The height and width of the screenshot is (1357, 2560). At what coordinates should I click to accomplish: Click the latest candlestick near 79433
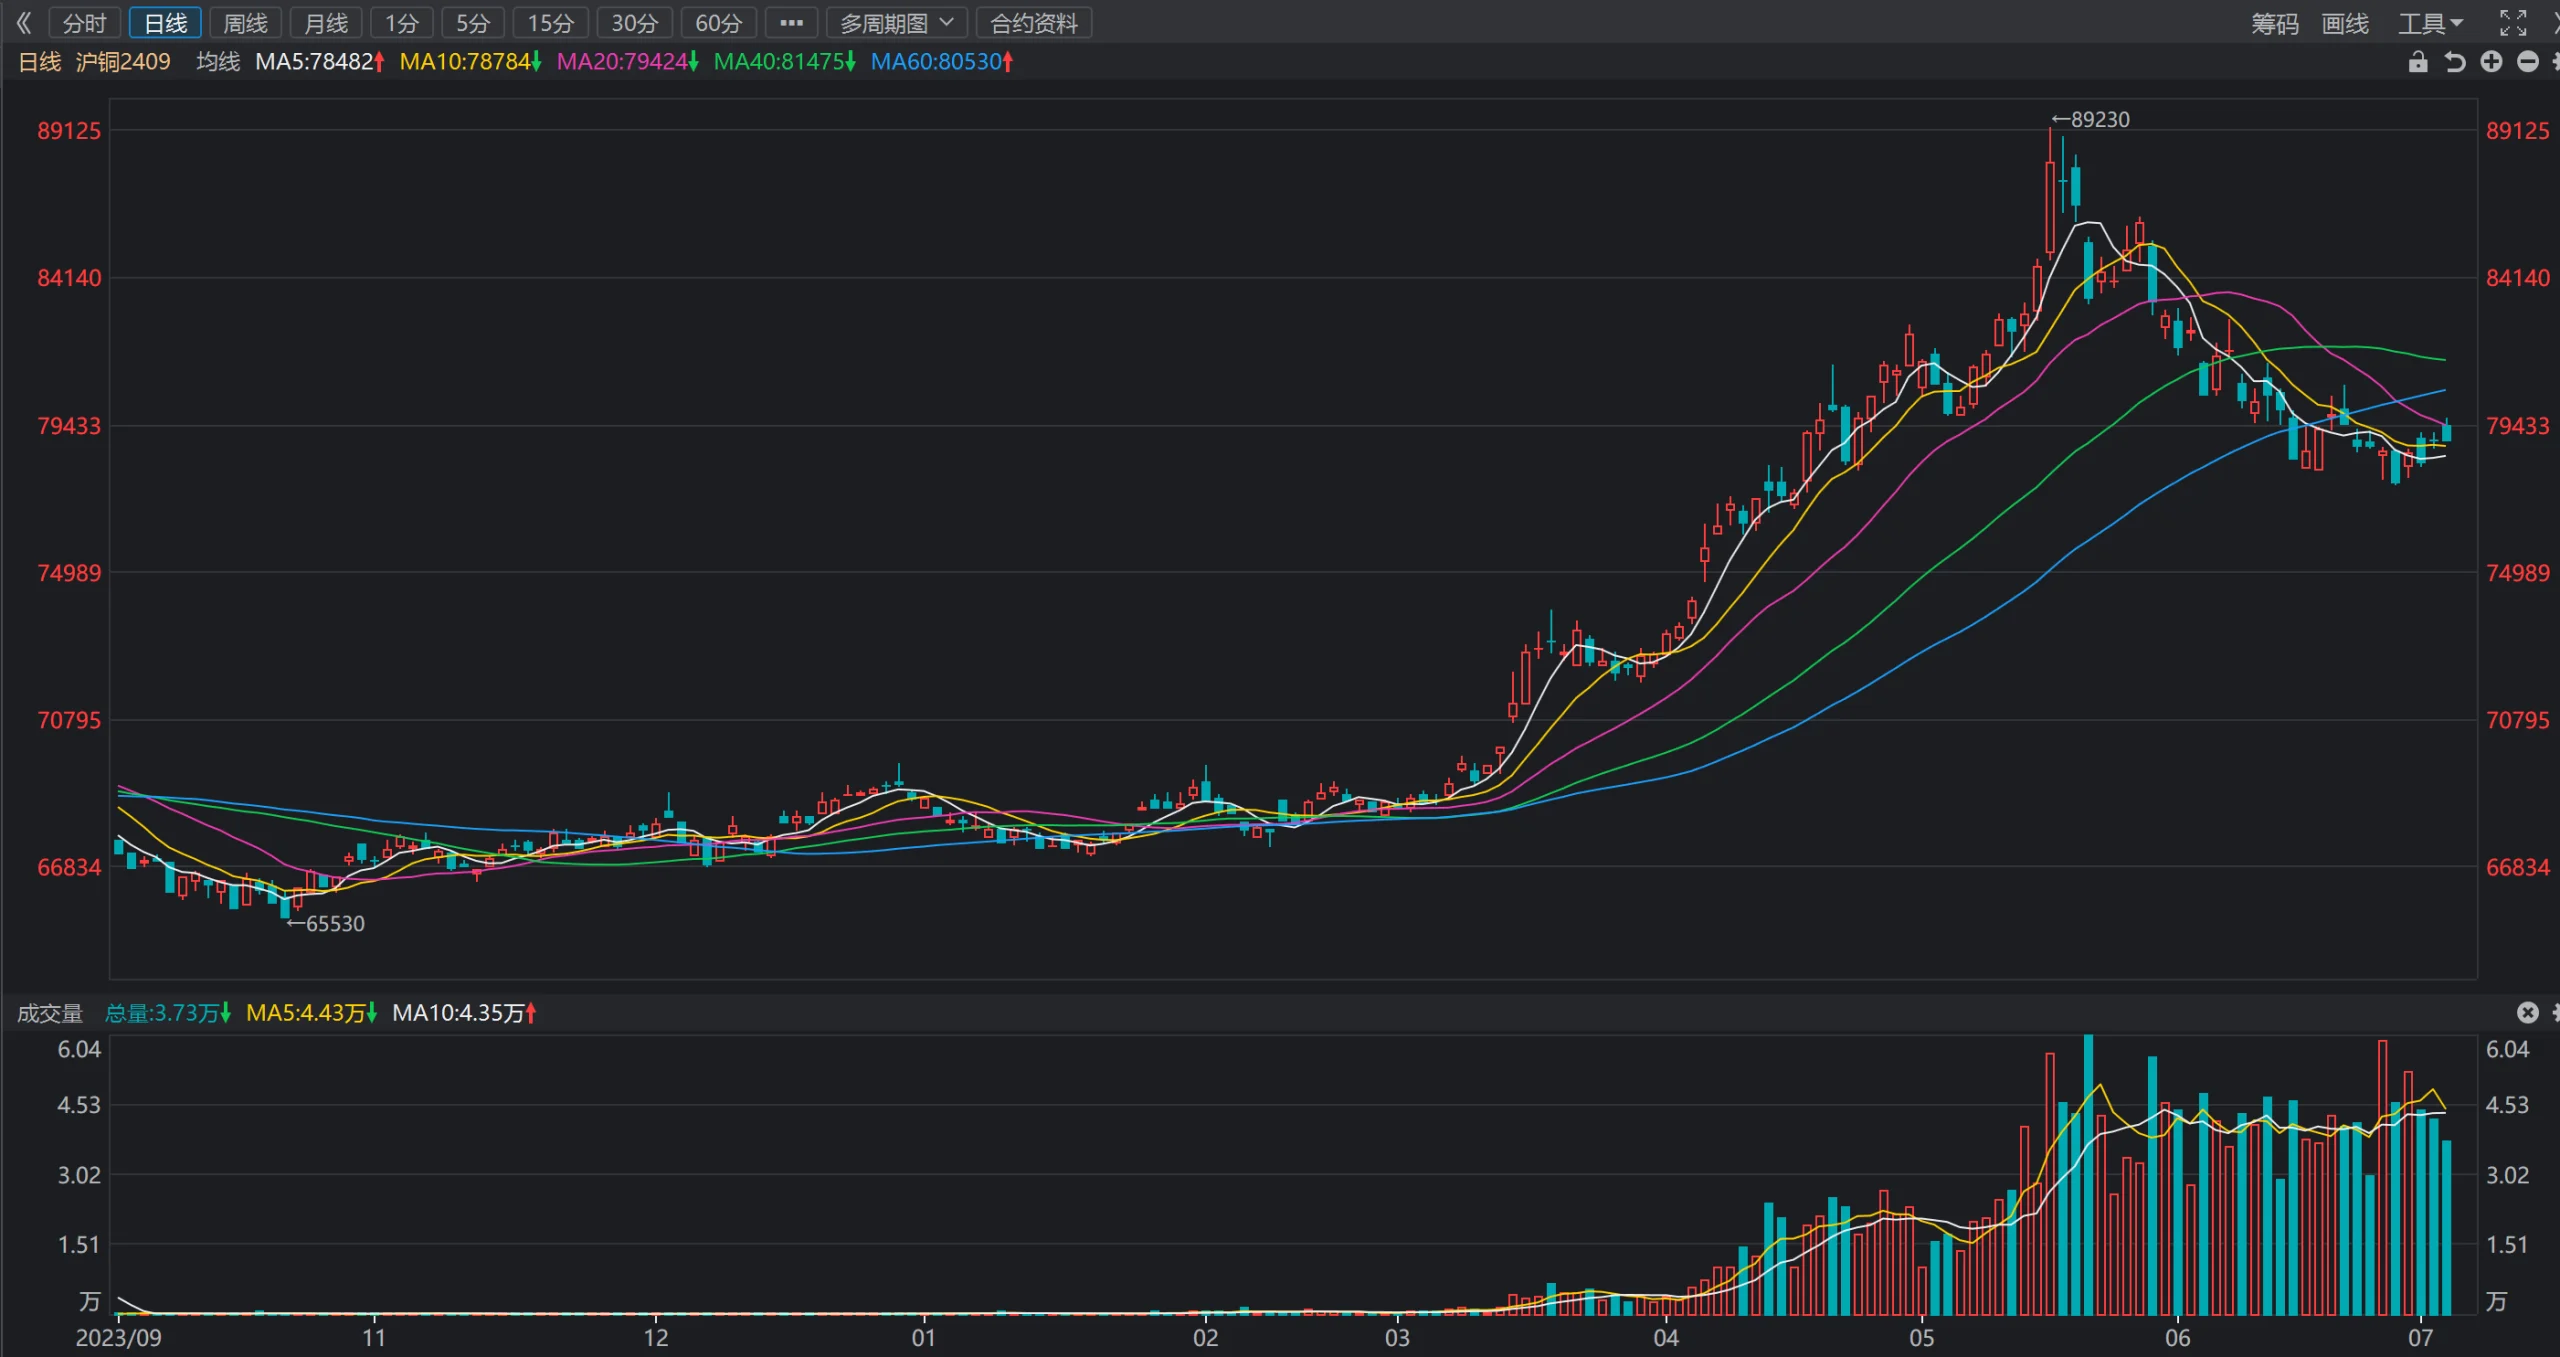pyautogui.click(x=2447, y=432)
